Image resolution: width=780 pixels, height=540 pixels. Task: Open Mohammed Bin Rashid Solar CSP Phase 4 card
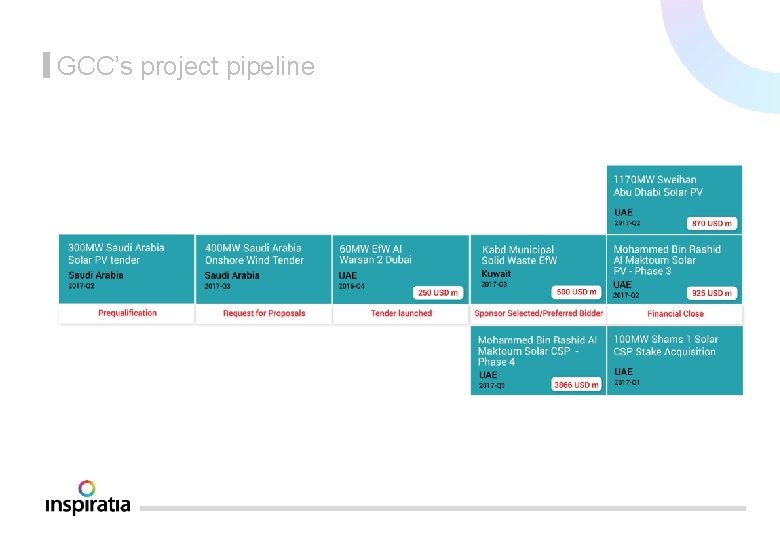[538, 360]
